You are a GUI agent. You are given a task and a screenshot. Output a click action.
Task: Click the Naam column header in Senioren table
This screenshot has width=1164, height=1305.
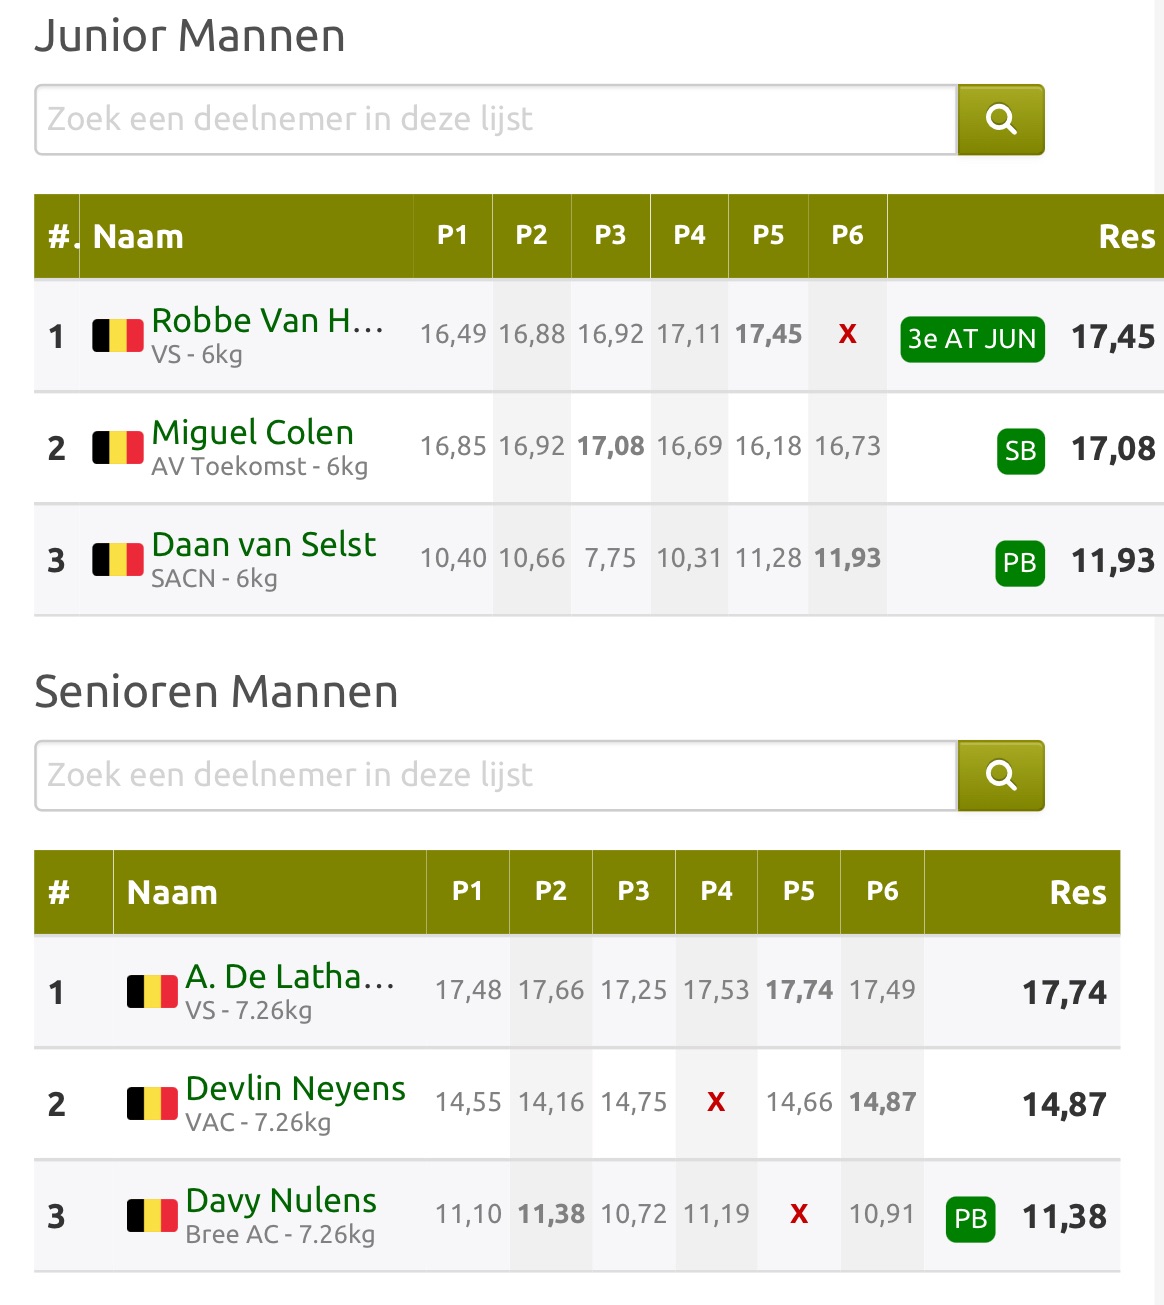point(172,893)
